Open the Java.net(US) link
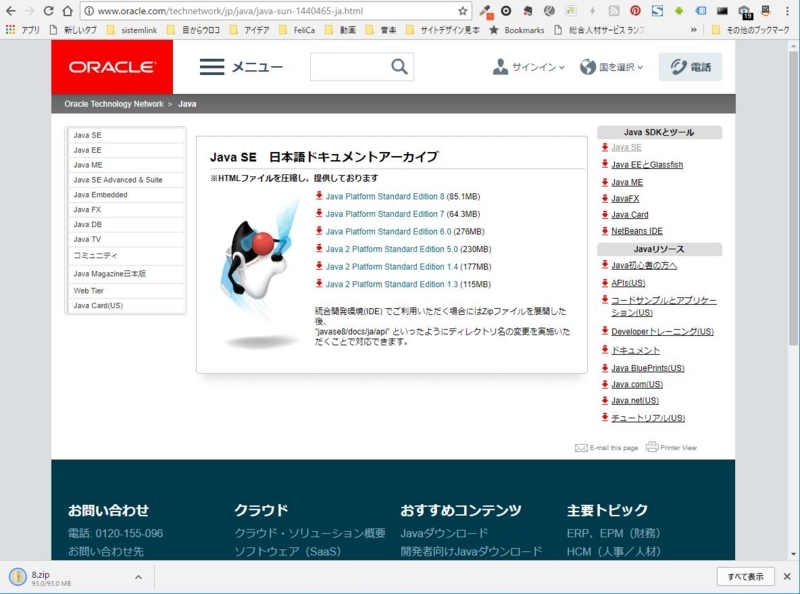This screenshot has width=800, height=594. click(x=635, y=401)
